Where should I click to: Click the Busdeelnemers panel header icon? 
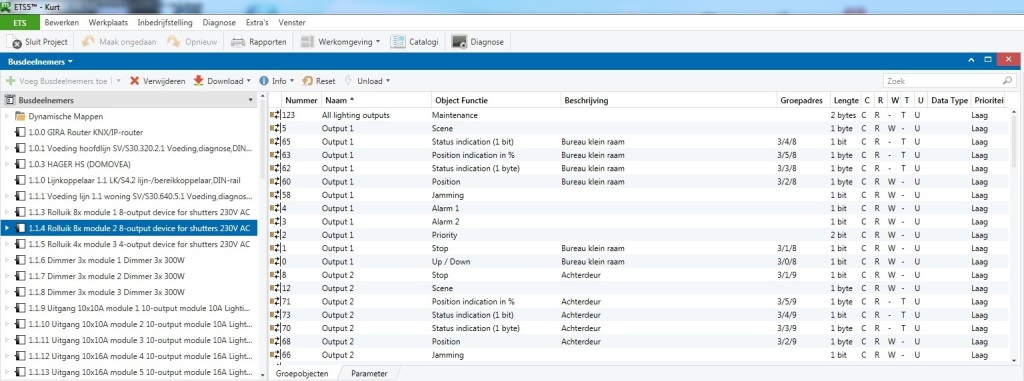10,101
